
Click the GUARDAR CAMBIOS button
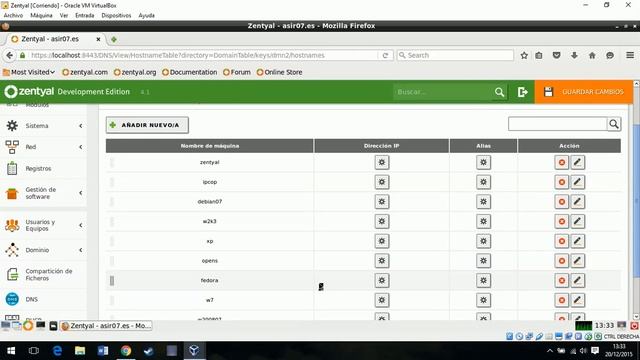point(584,92)
